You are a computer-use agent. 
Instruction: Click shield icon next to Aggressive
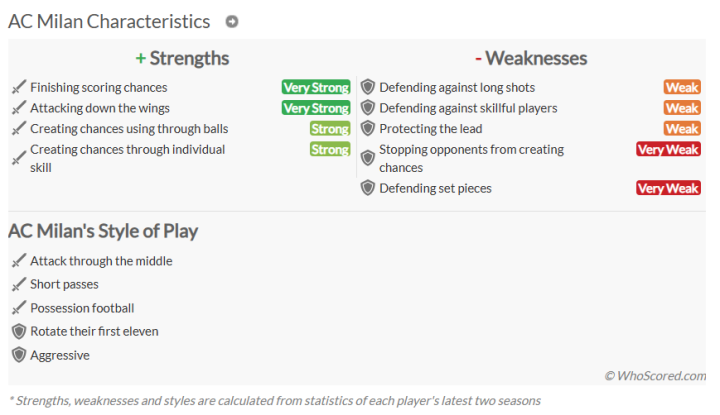[18, 355]
